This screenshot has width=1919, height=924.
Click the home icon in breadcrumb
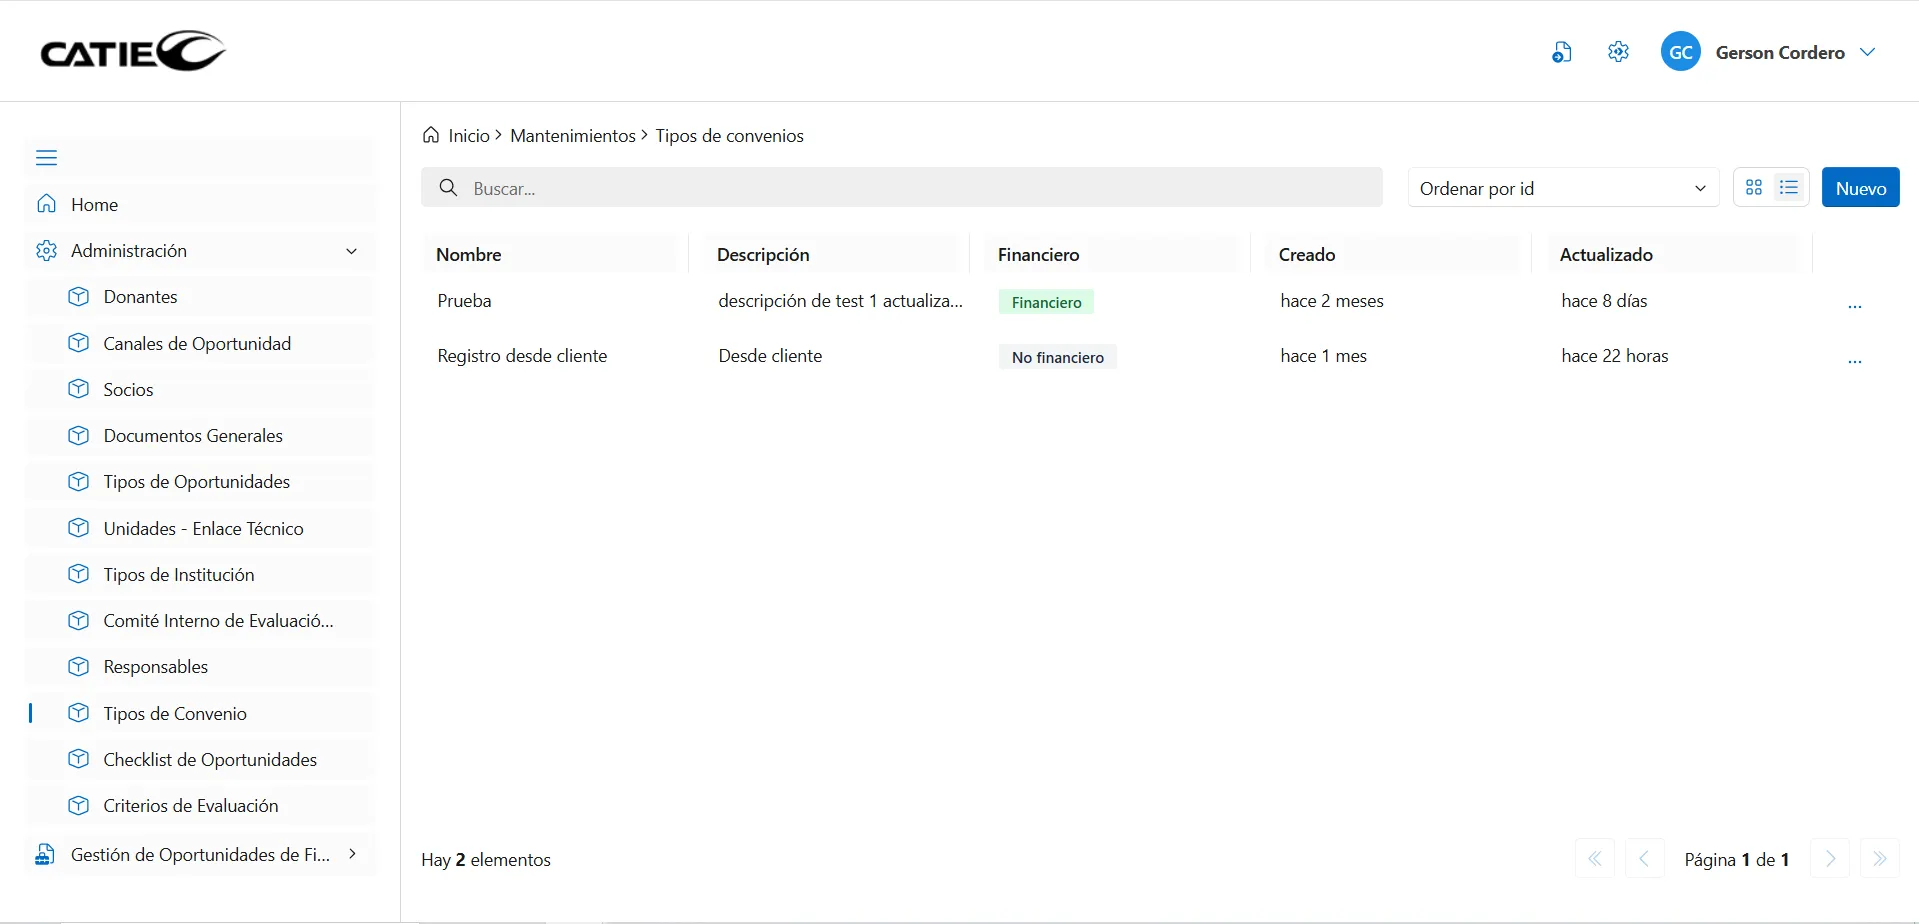[431, 135]
